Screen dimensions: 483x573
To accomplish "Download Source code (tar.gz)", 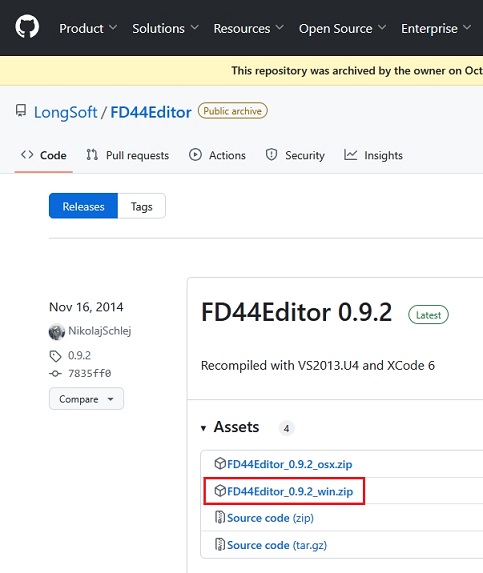I will tap(277, 545).
